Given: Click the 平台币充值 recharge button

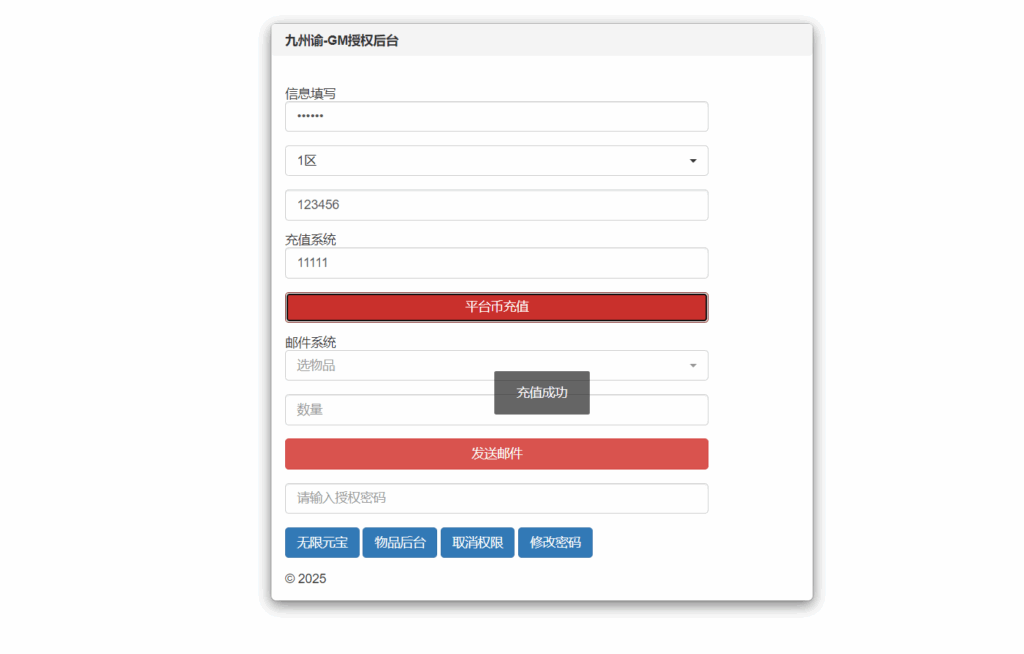Looking at the screenshot, I should tap(496, 307).
